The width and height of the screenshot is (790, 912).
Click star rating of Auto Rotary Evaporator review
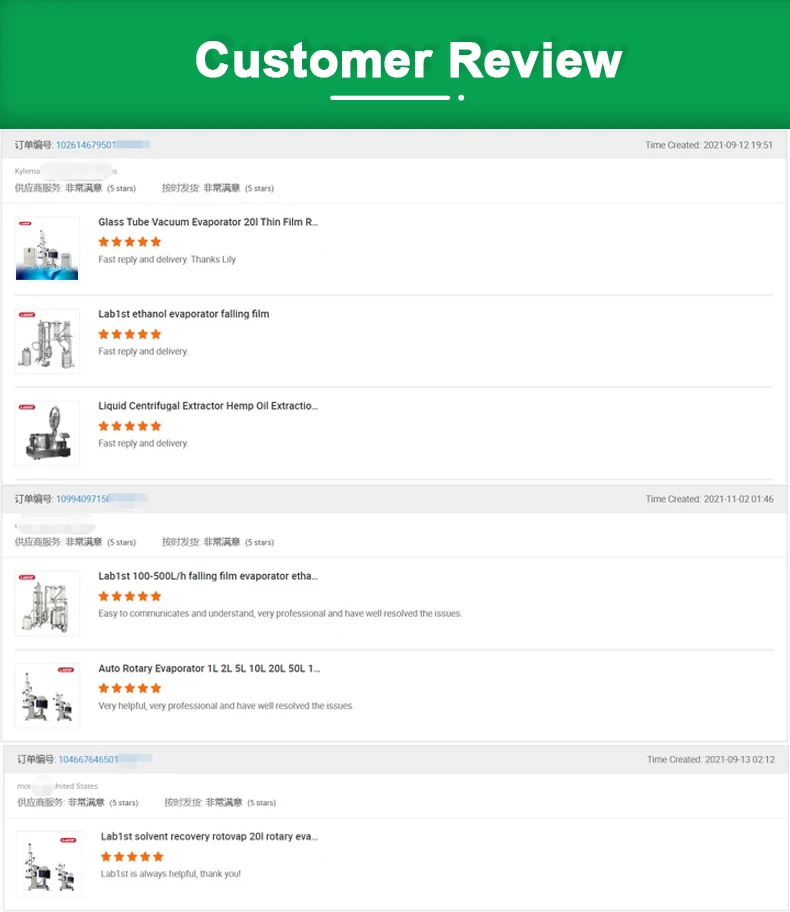(129, 688)
